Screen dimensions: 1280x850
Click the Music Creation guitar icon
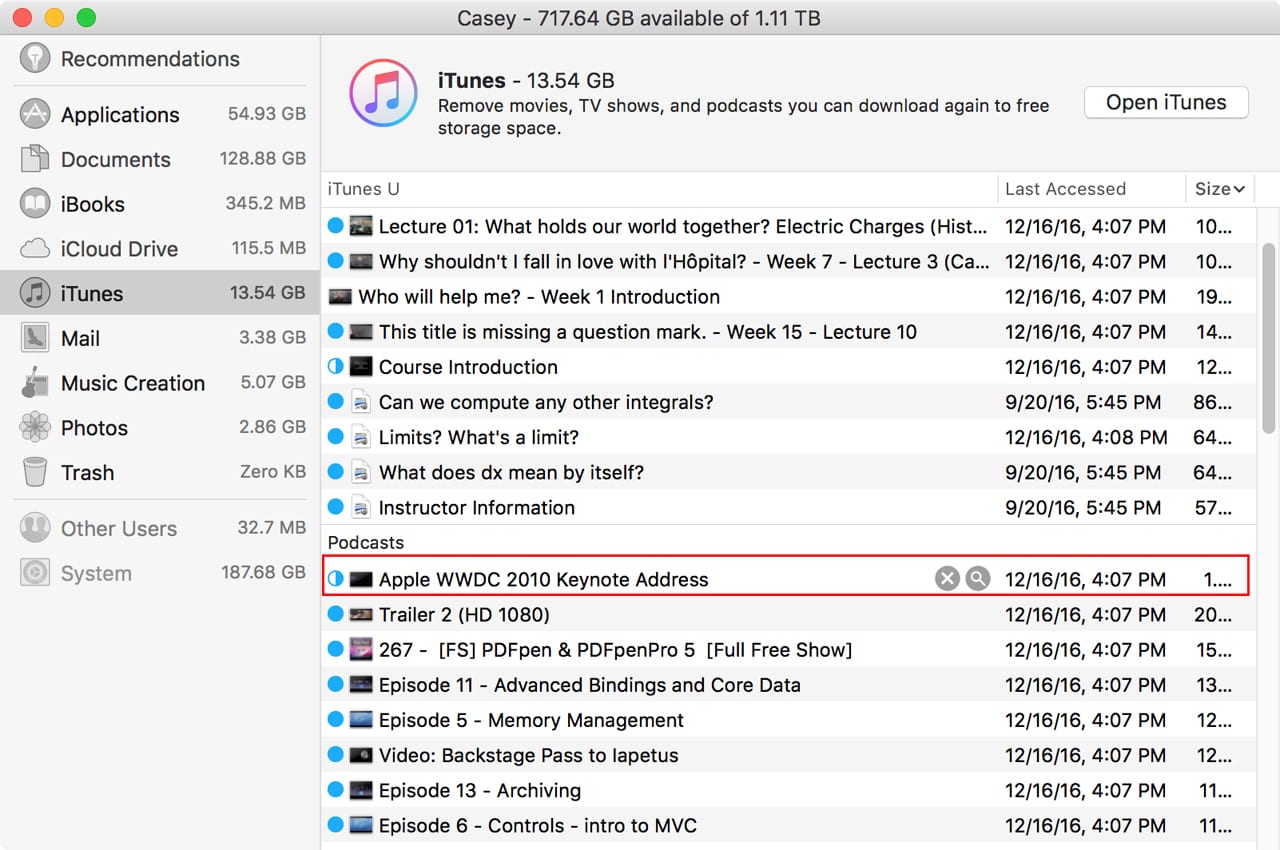35,383
